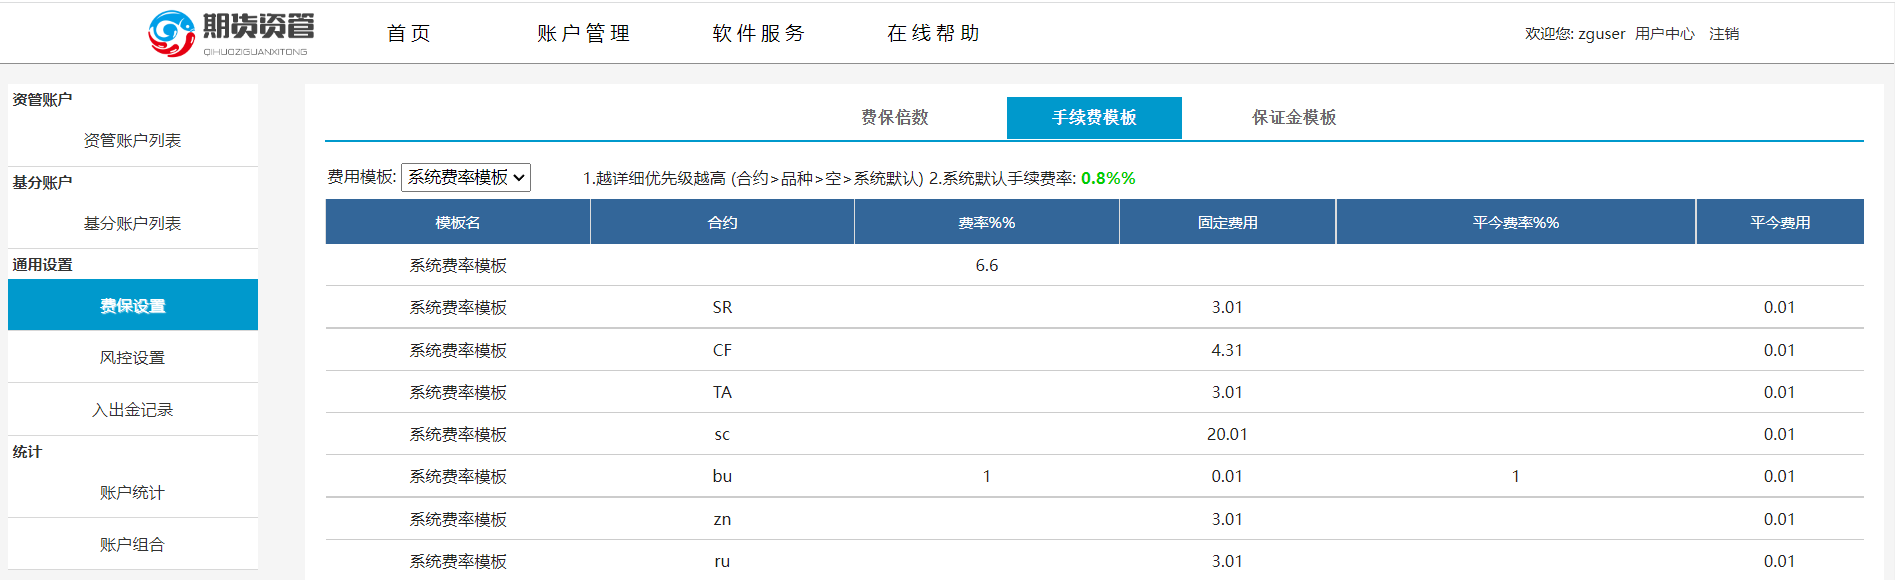
Task: Open the 保证金模板 tab
Action: tap(1293, 117)
